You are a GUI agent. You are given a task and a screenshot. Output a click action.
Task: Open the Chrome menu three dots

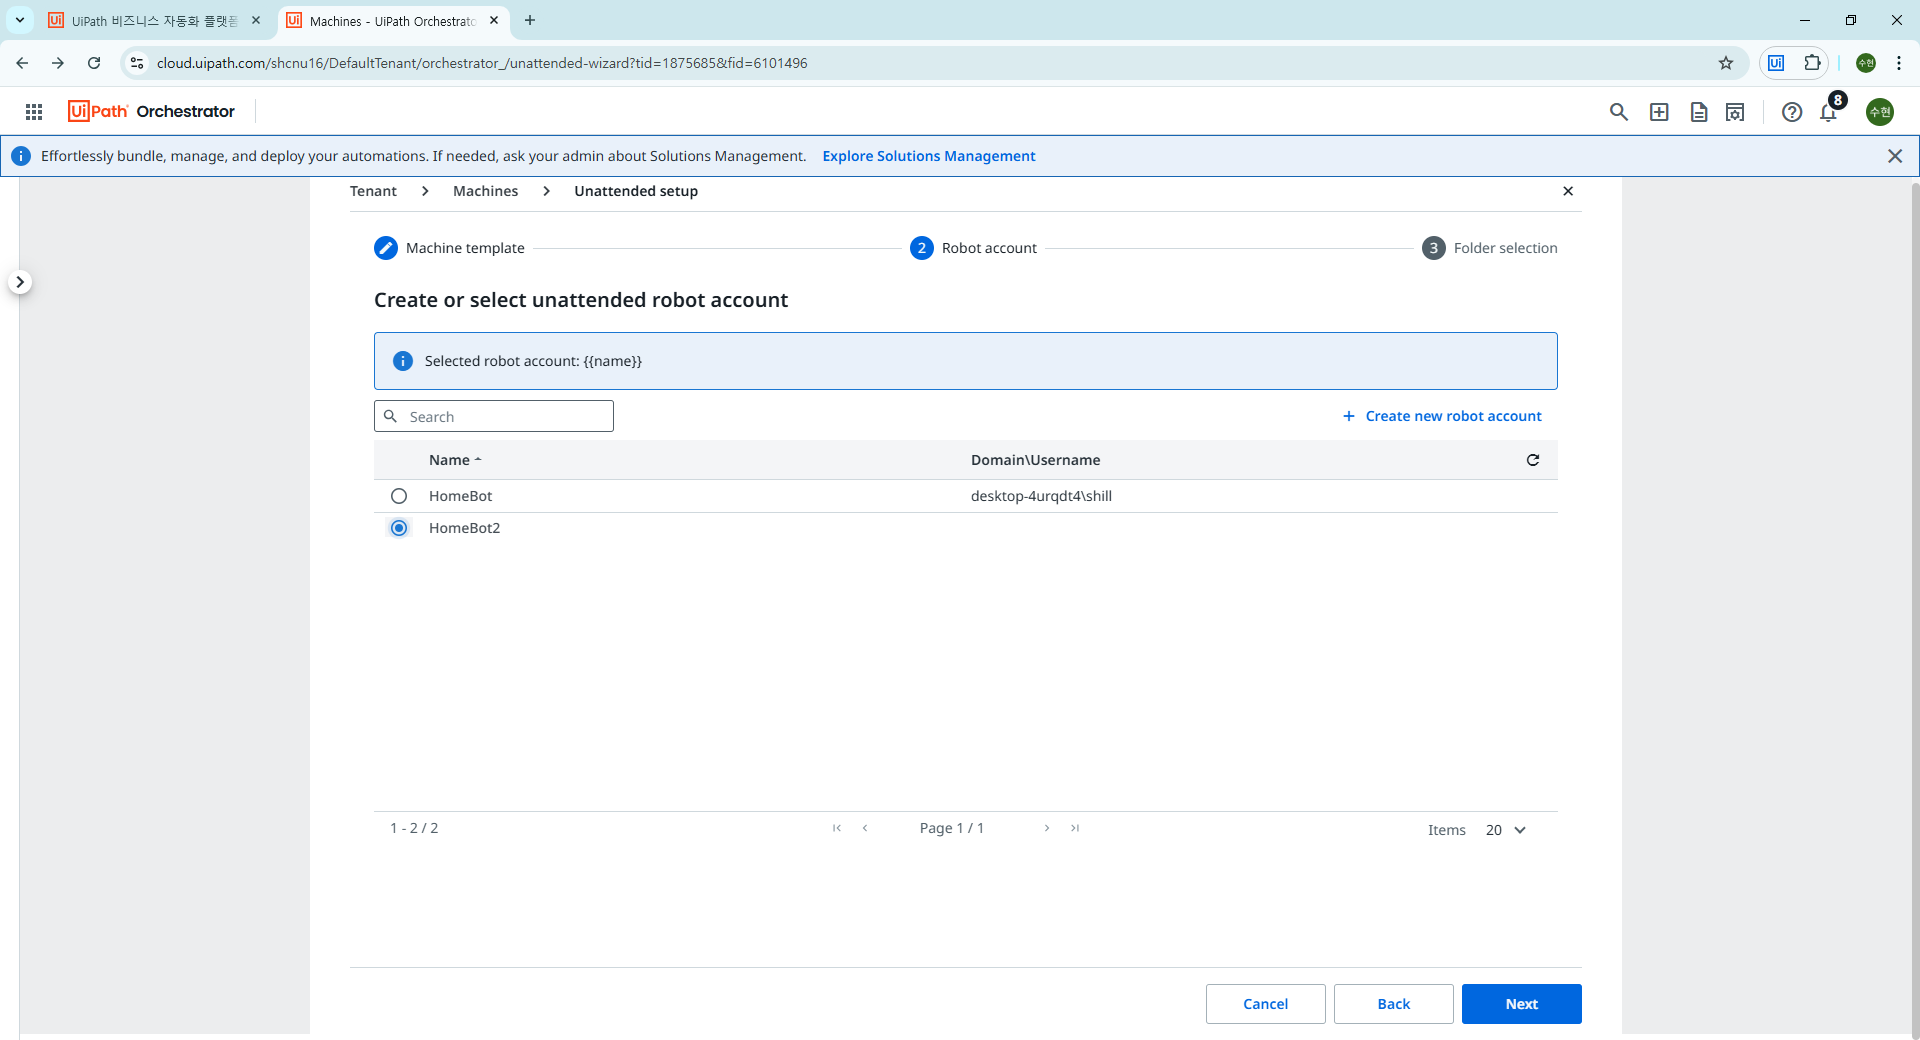[1899, 63]
